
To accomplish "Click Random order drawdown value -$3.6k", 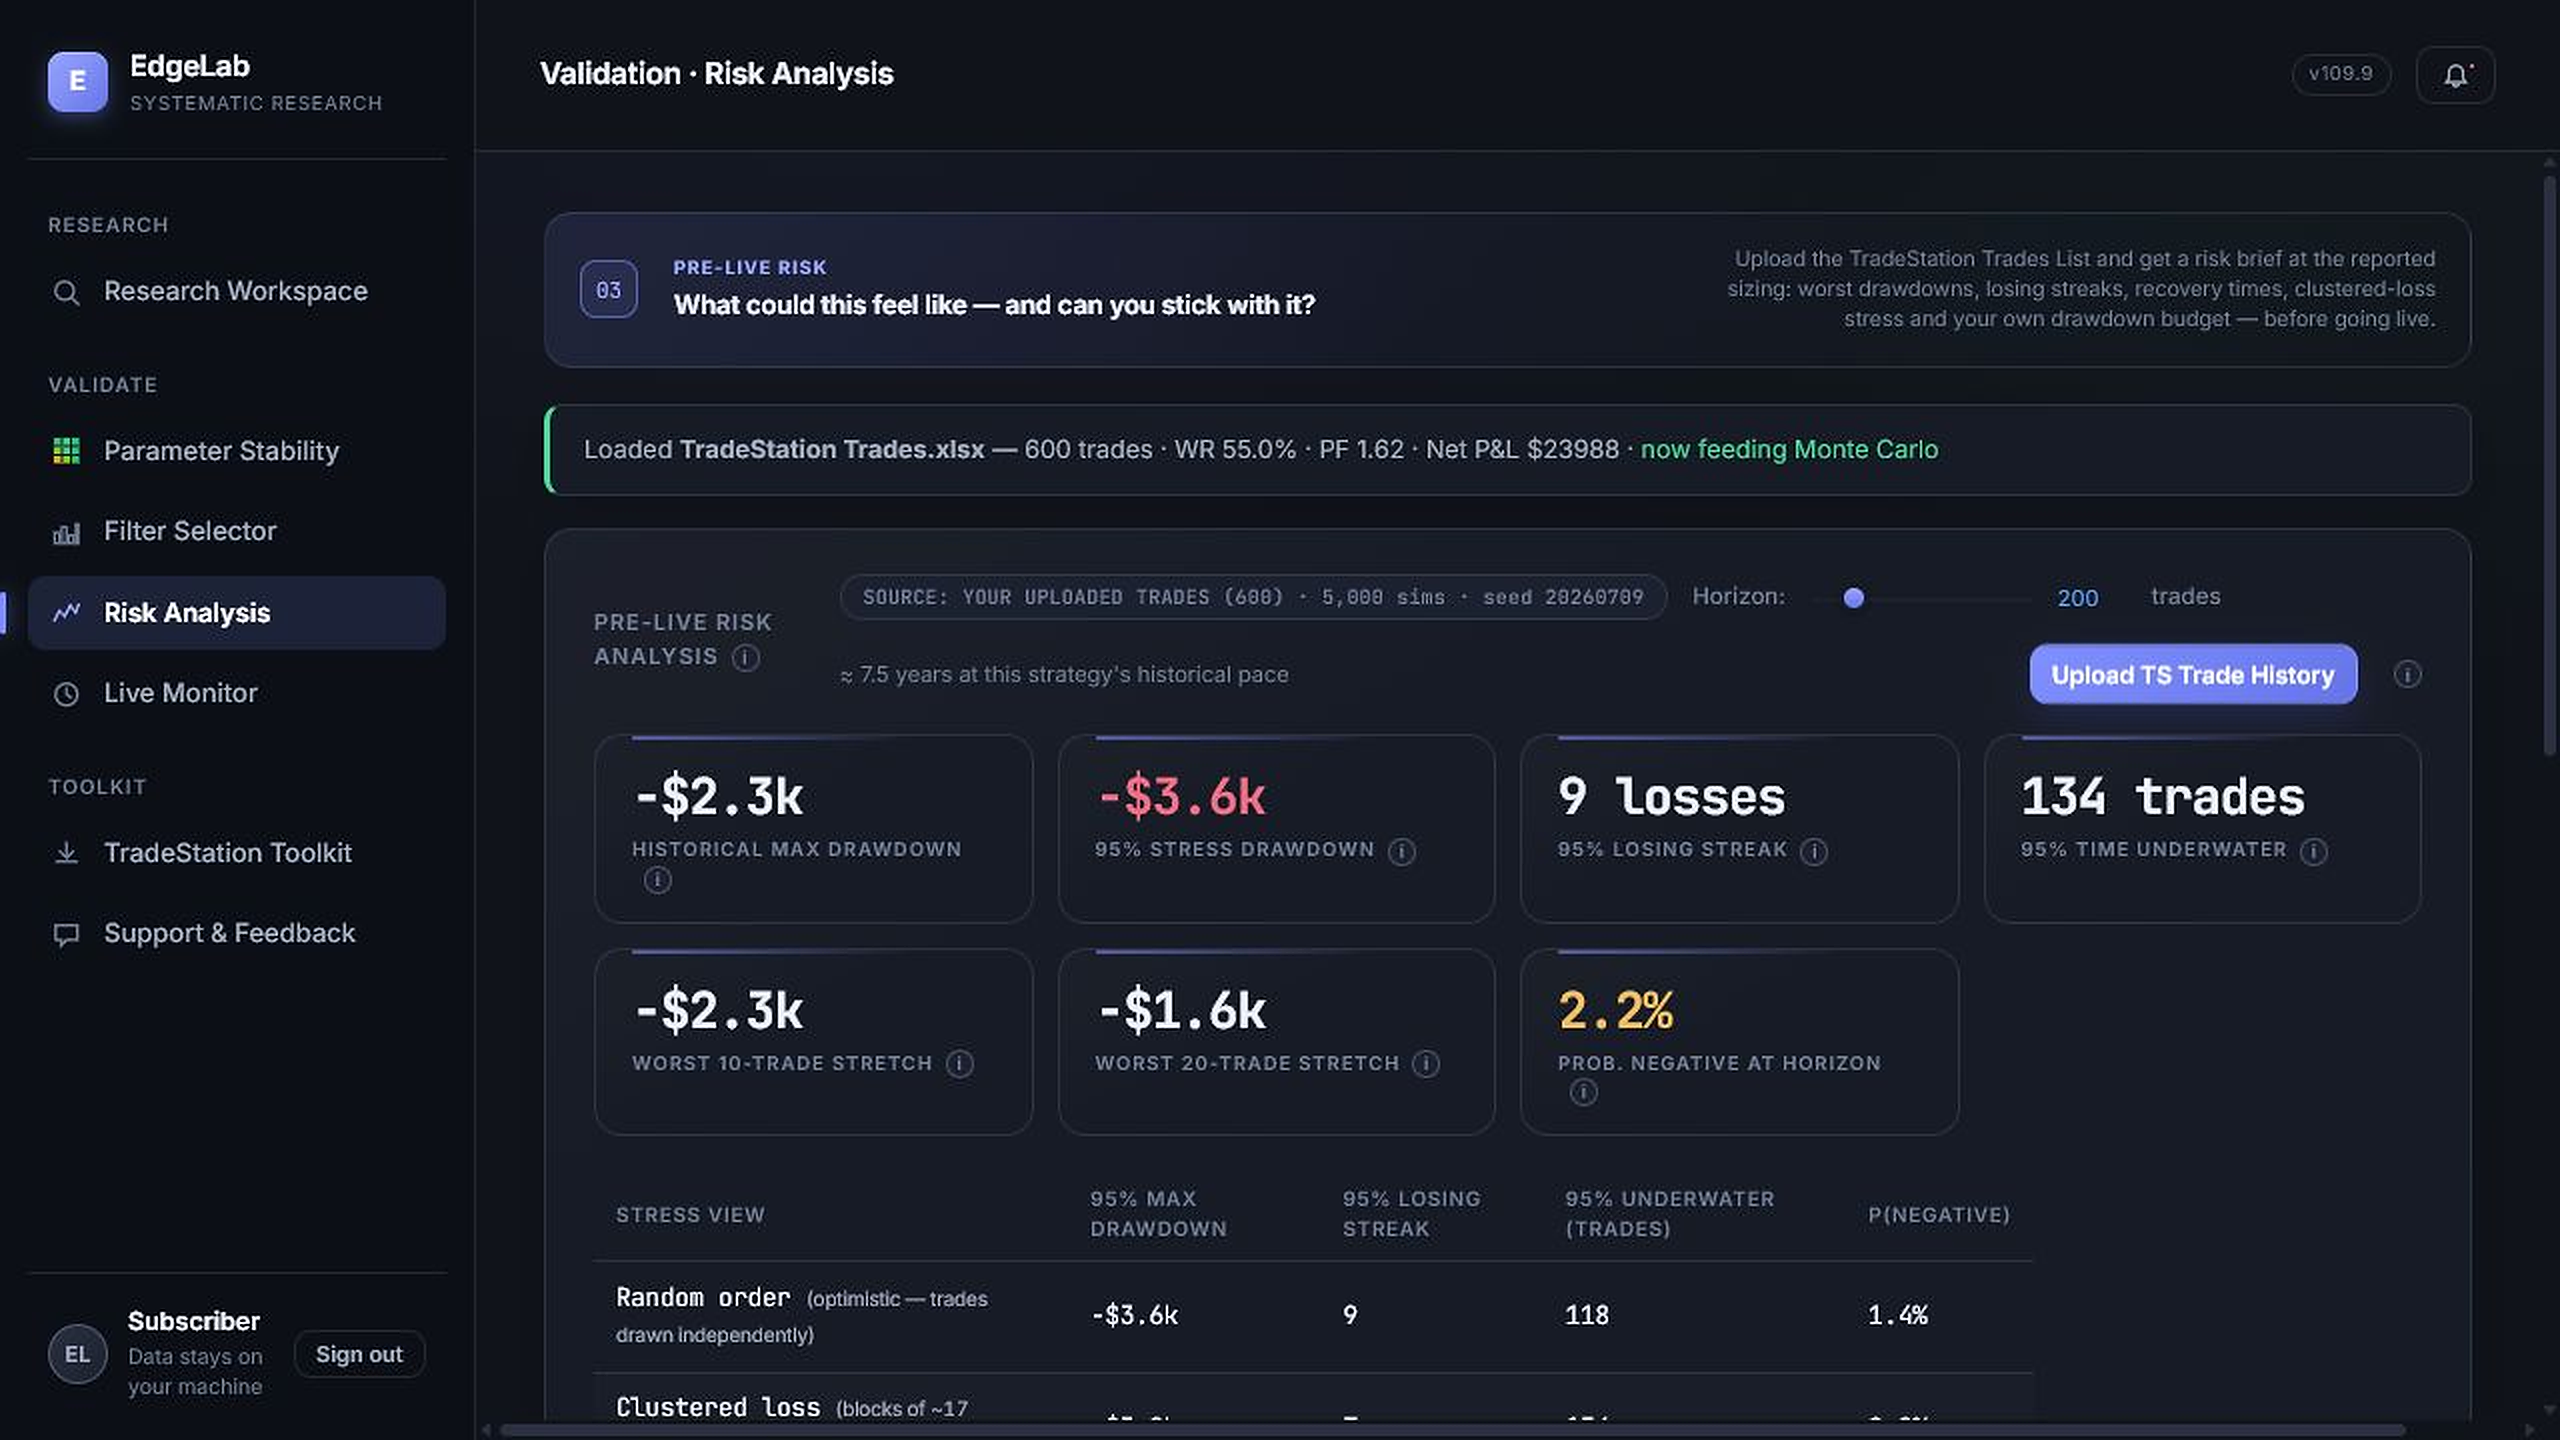I will (1134, 1315).
